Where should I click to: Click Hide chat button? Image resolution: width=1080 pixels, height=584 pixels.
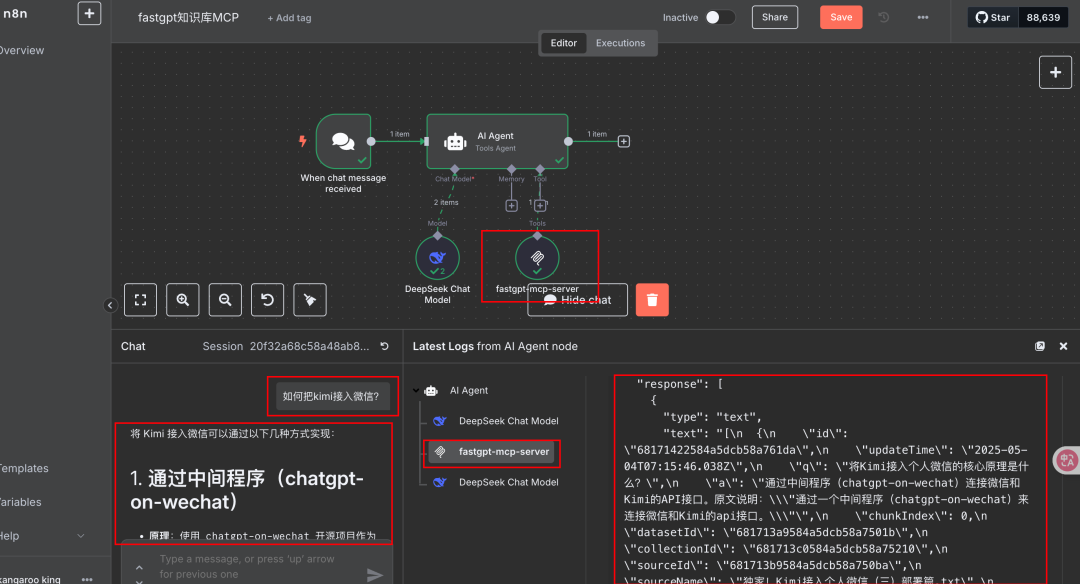point(577,300)
